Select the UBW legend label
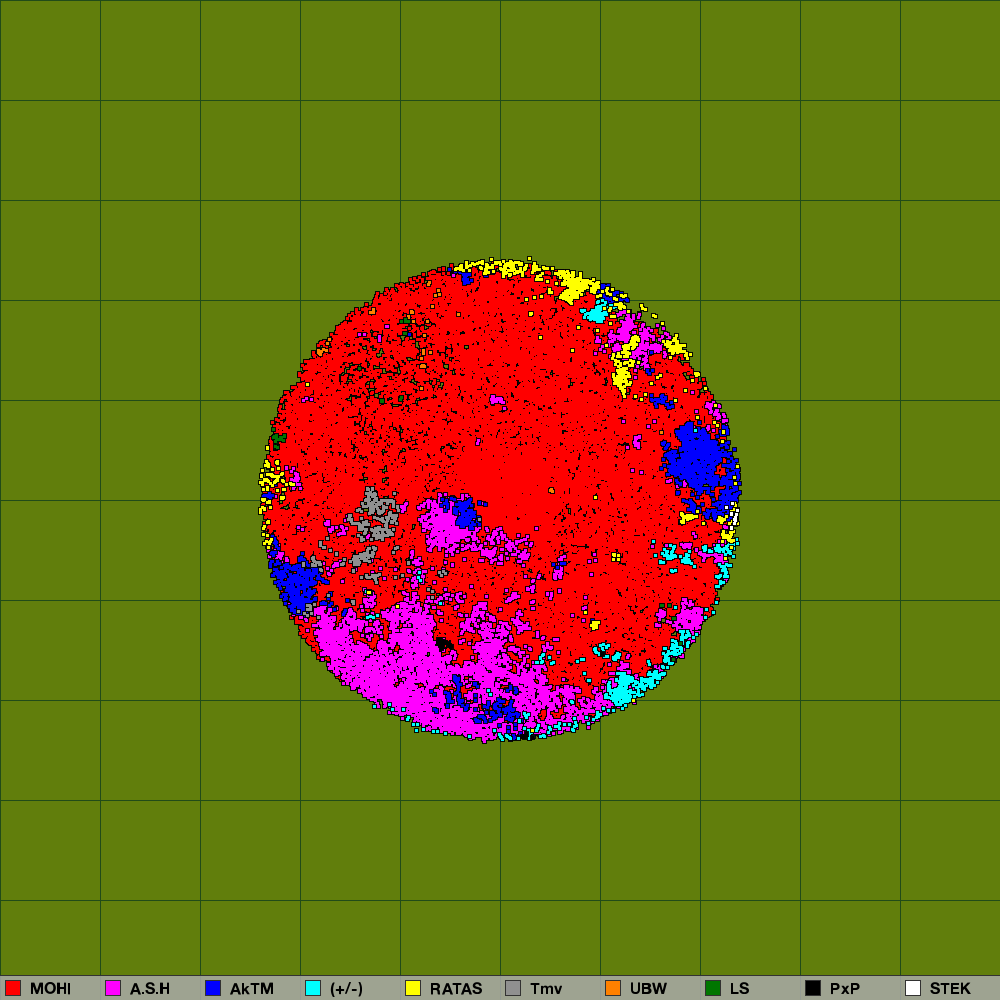Viewport: 1000px width, 1000px height. [648, 989]
